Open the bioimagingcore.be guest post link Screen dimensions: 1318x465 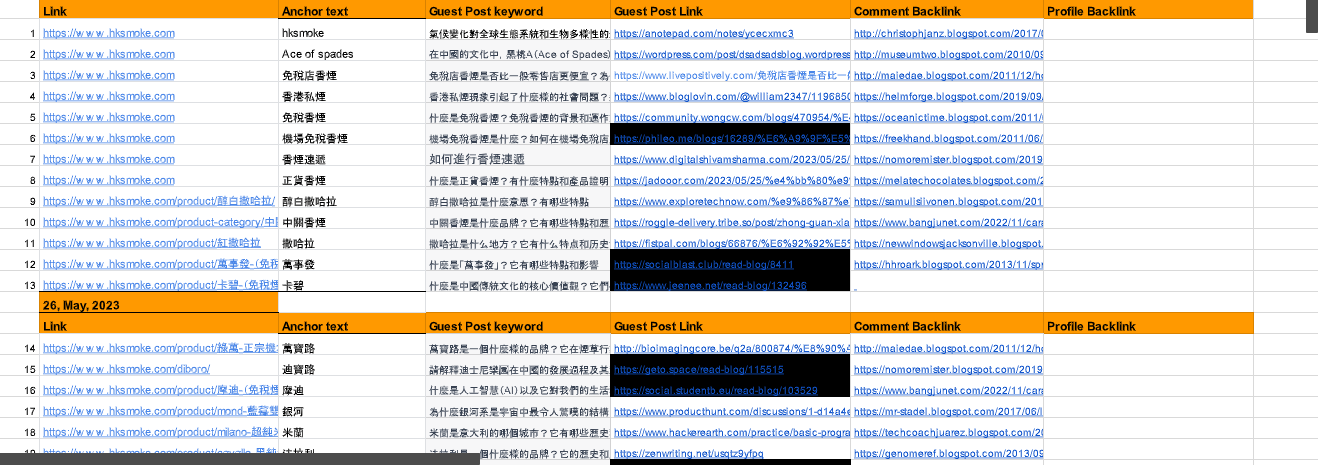(x=731, y=348)
